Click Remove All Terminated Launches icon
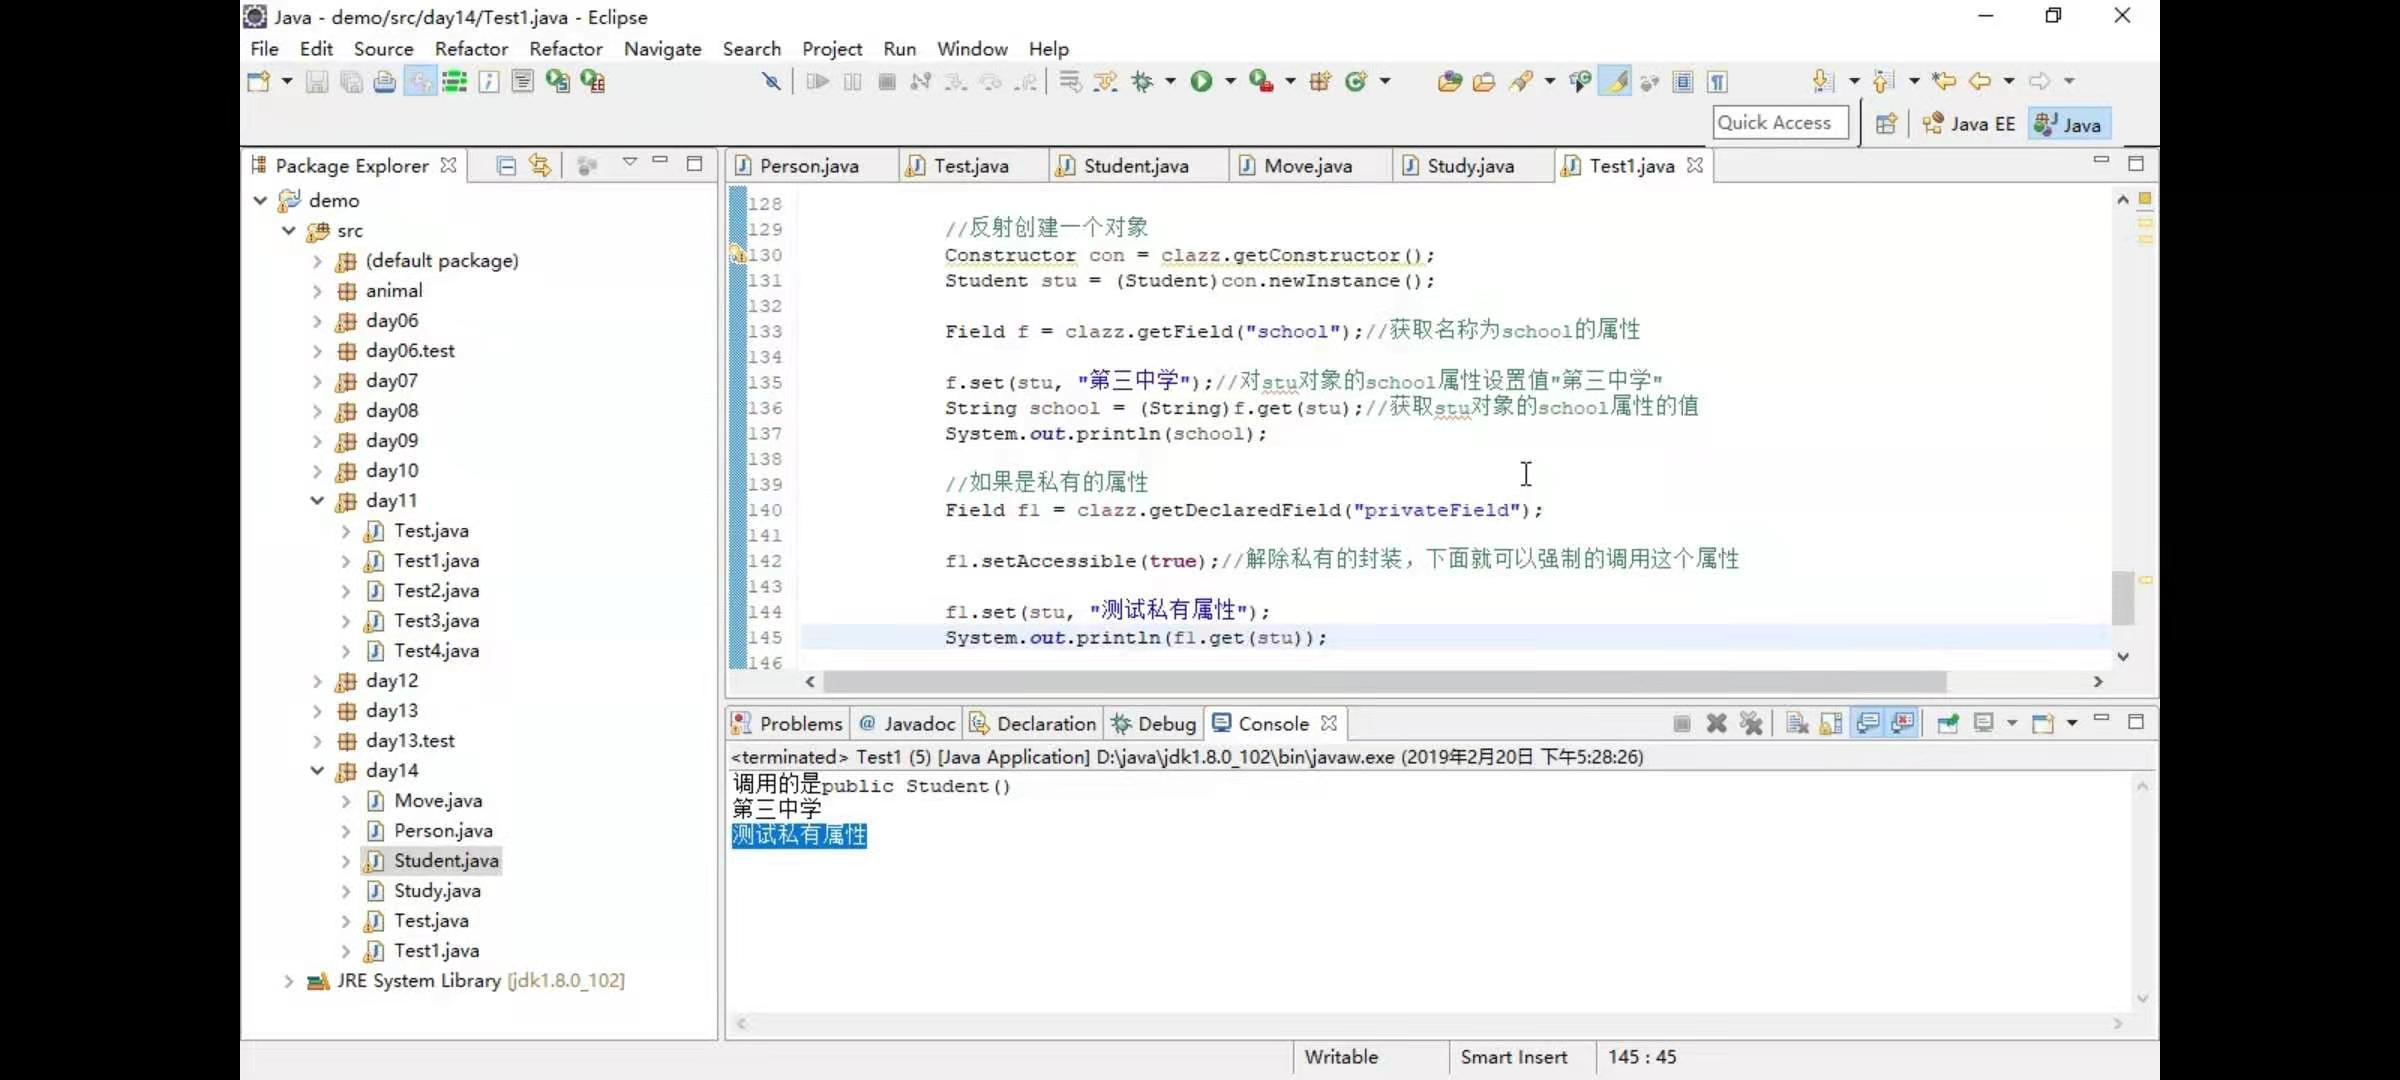 [1751, 723]
